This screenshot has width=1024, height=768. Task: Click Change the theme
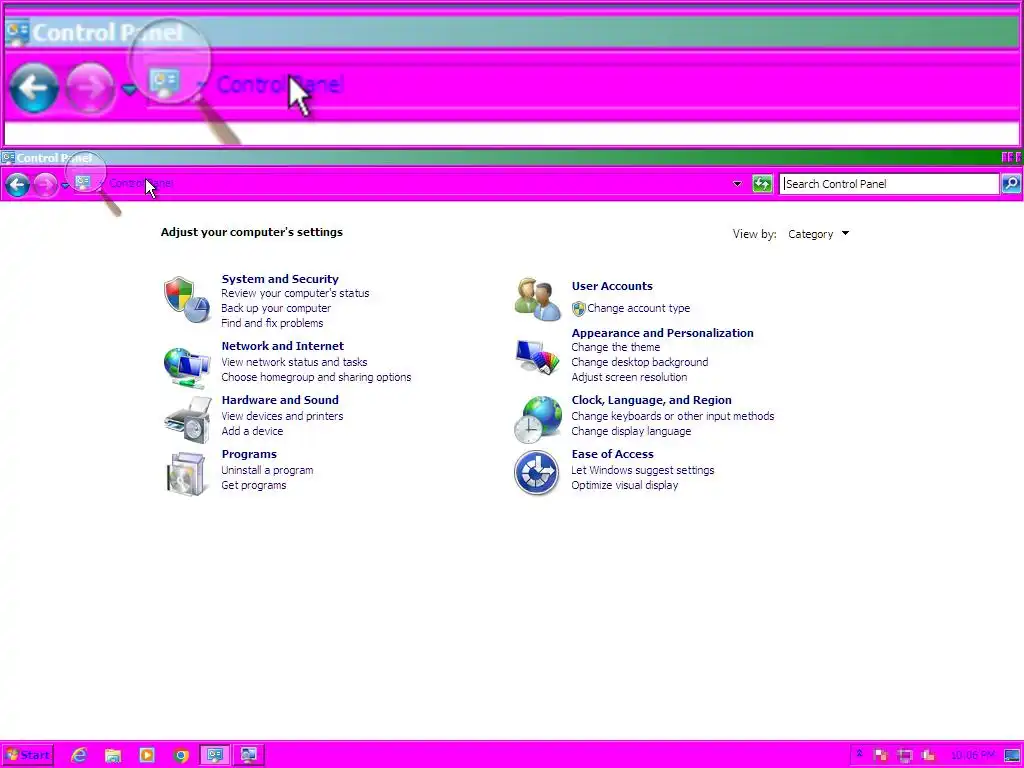(615, 347)
